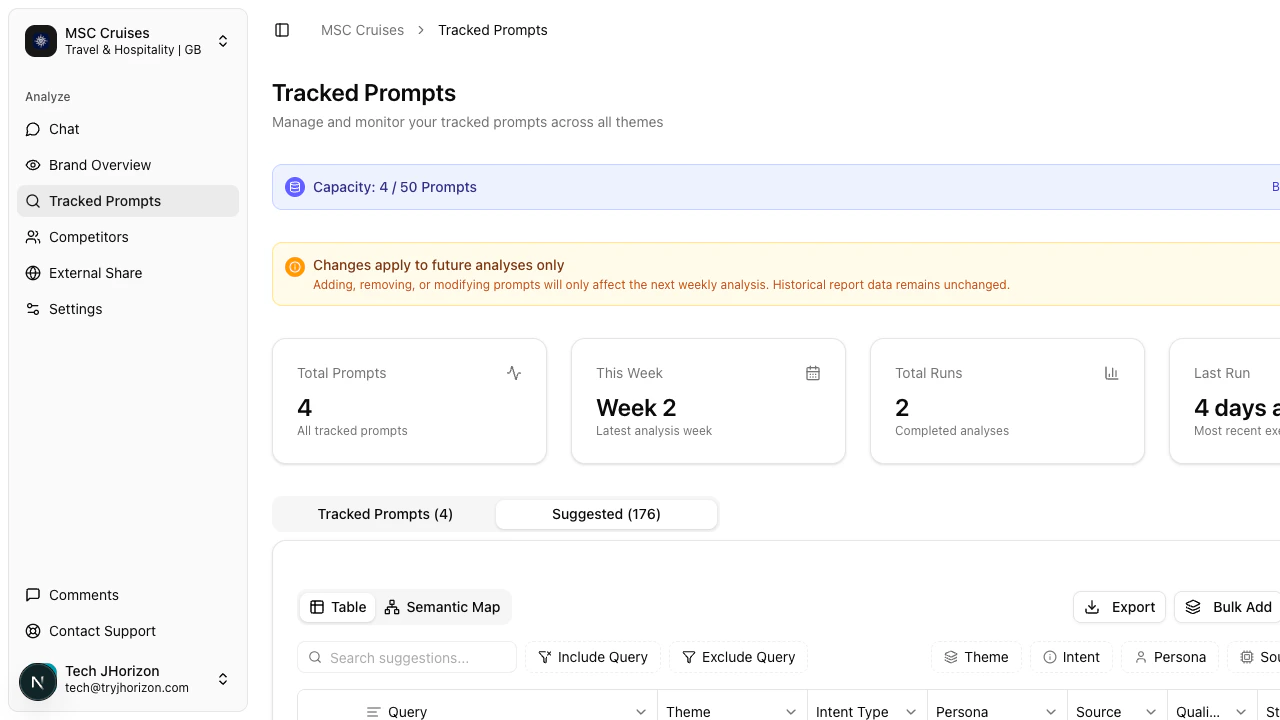This screenshot has height=720, width=1280.
Task: Switch to the Suggested (176) tab
Action: (x=606, y=514)
